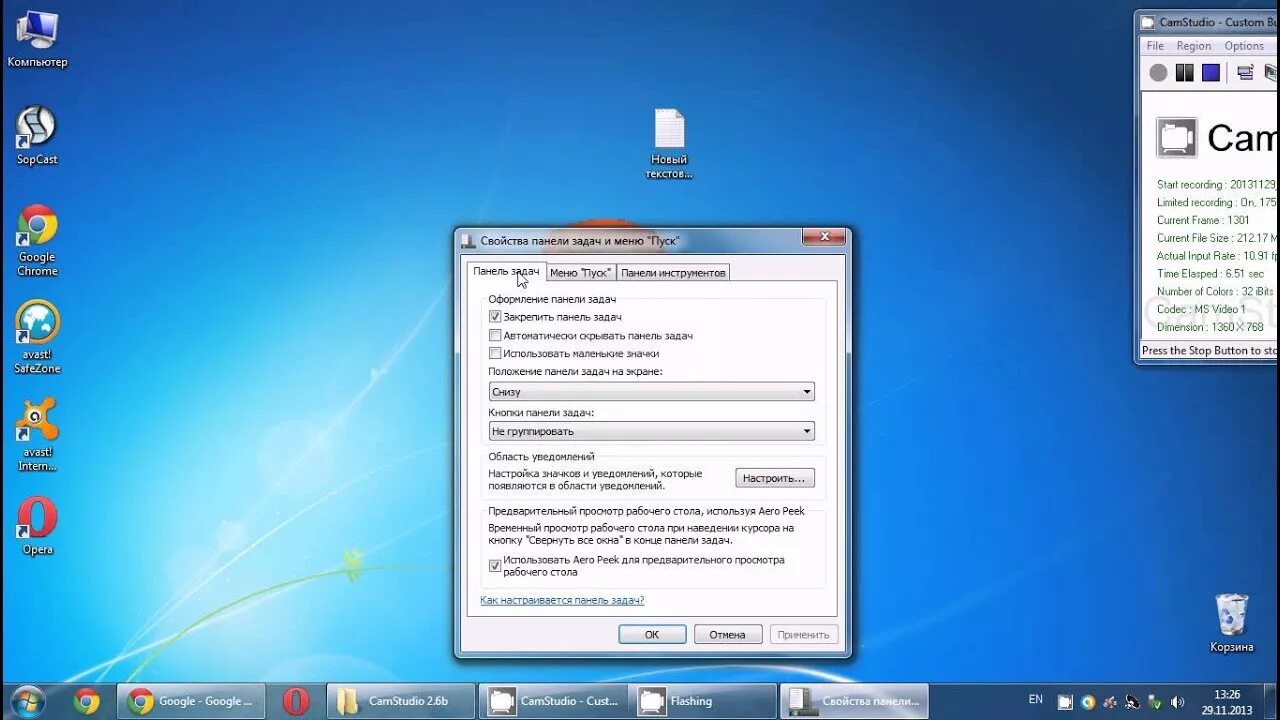Click the SopCast satellite dish tray icon
Screen dimensions: 1280x720
[1131, 702]
